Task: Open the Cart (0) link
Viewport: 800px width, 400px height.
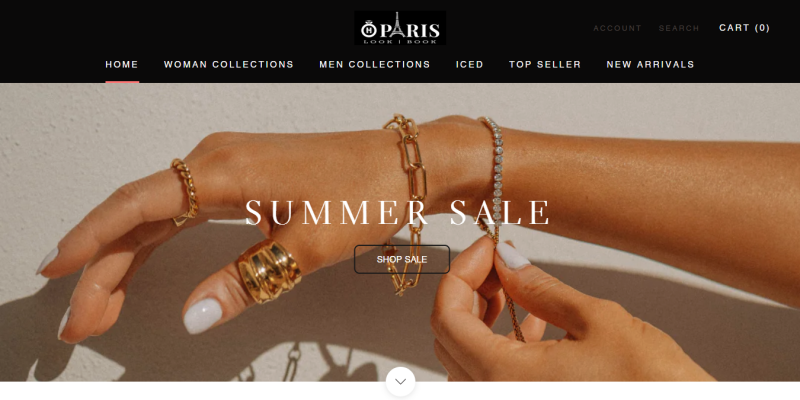Action: click(744, 28)
